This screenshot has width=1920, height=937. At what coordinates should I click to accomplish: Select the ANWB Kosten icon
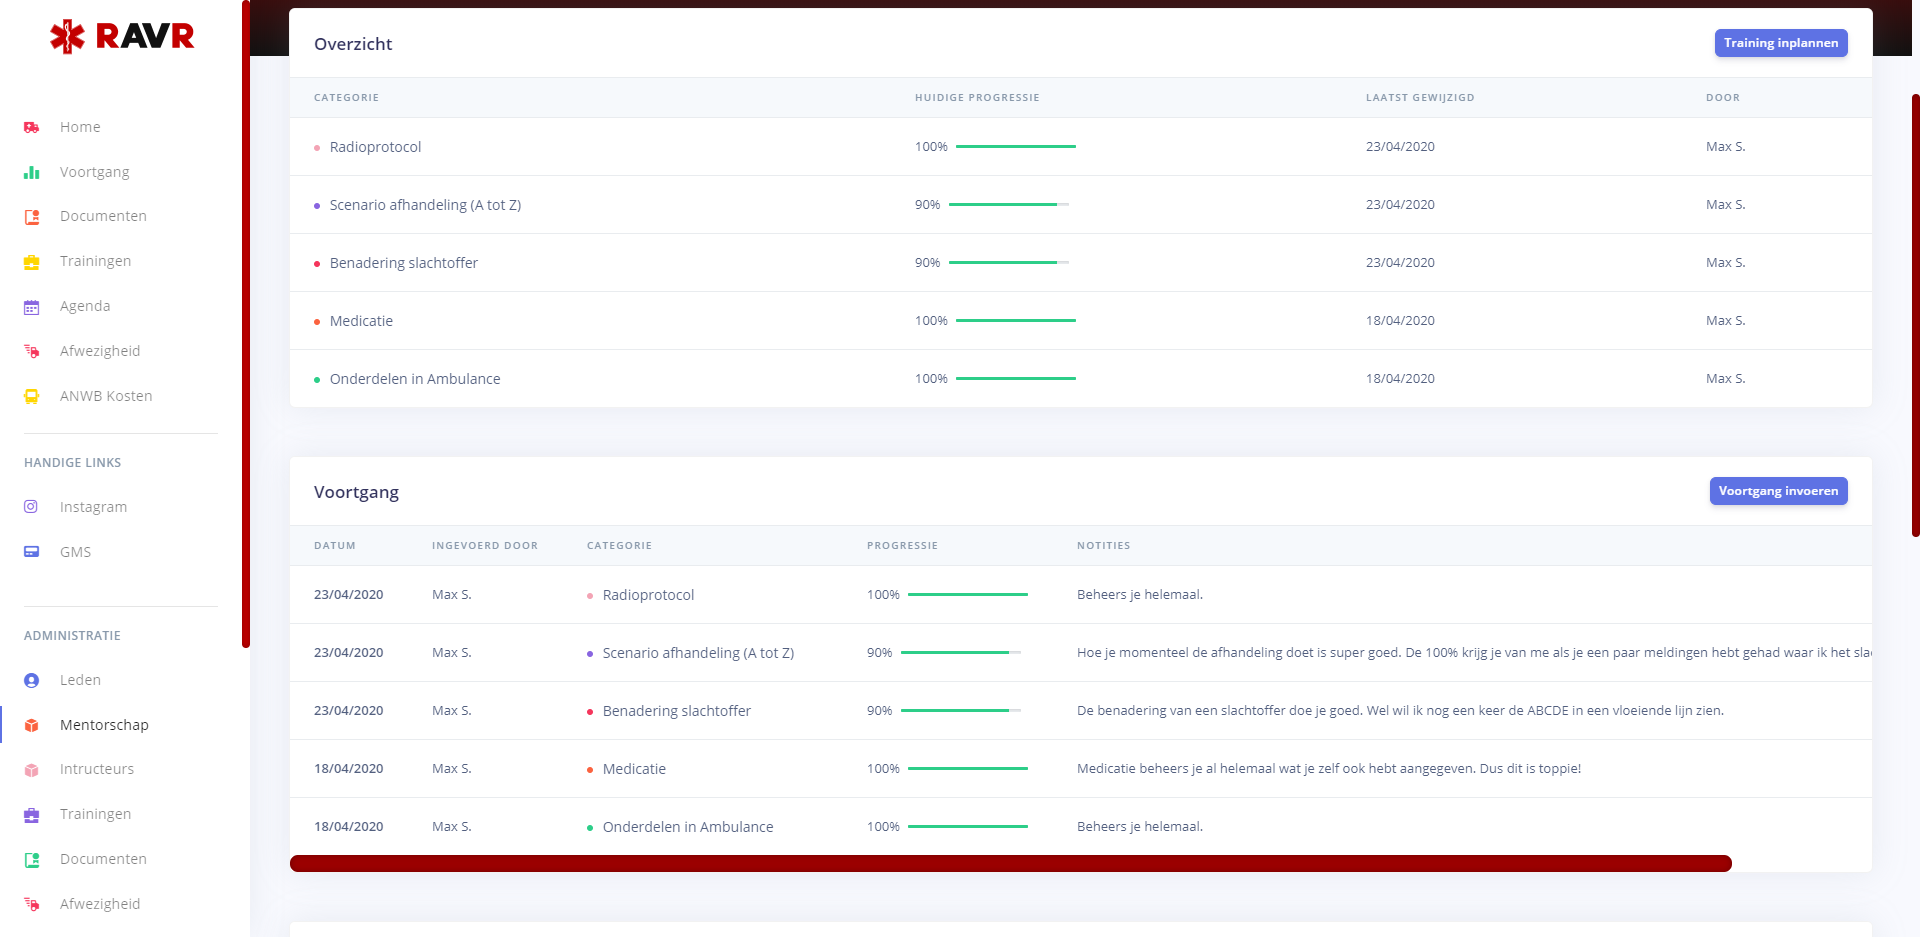coord(32,396)
